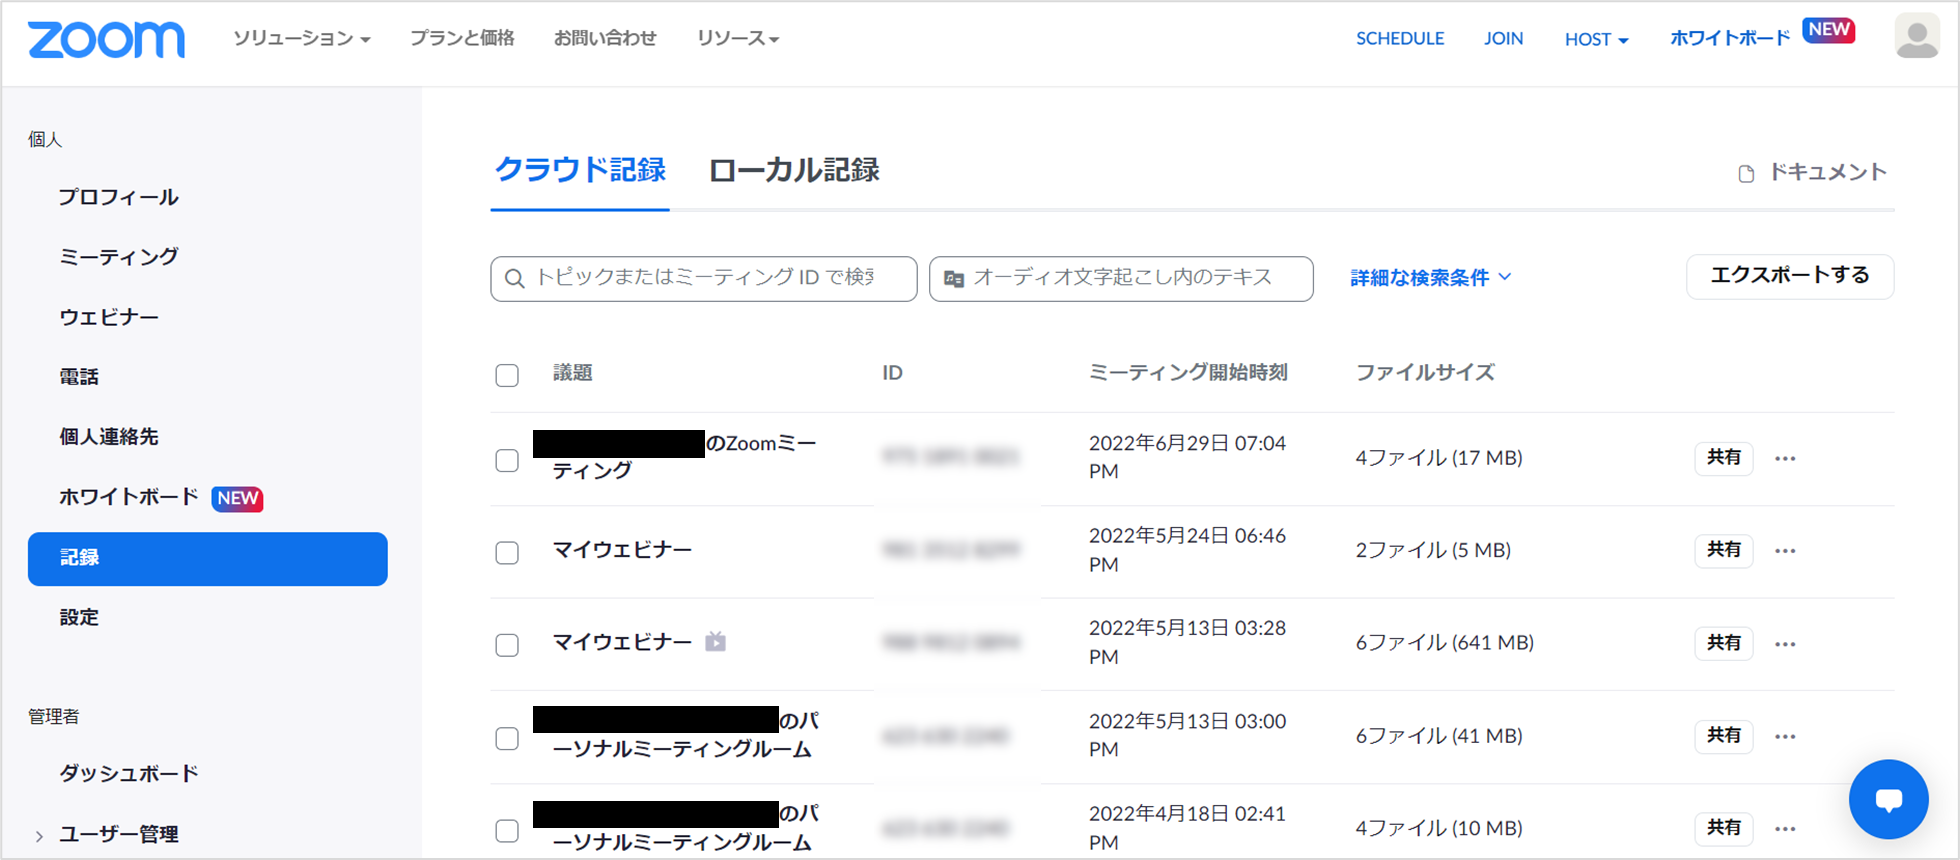The height and width of the screenshot is (860, 1960).
Task: Open more options for the May 24 recording
Action: [1785, 551]
